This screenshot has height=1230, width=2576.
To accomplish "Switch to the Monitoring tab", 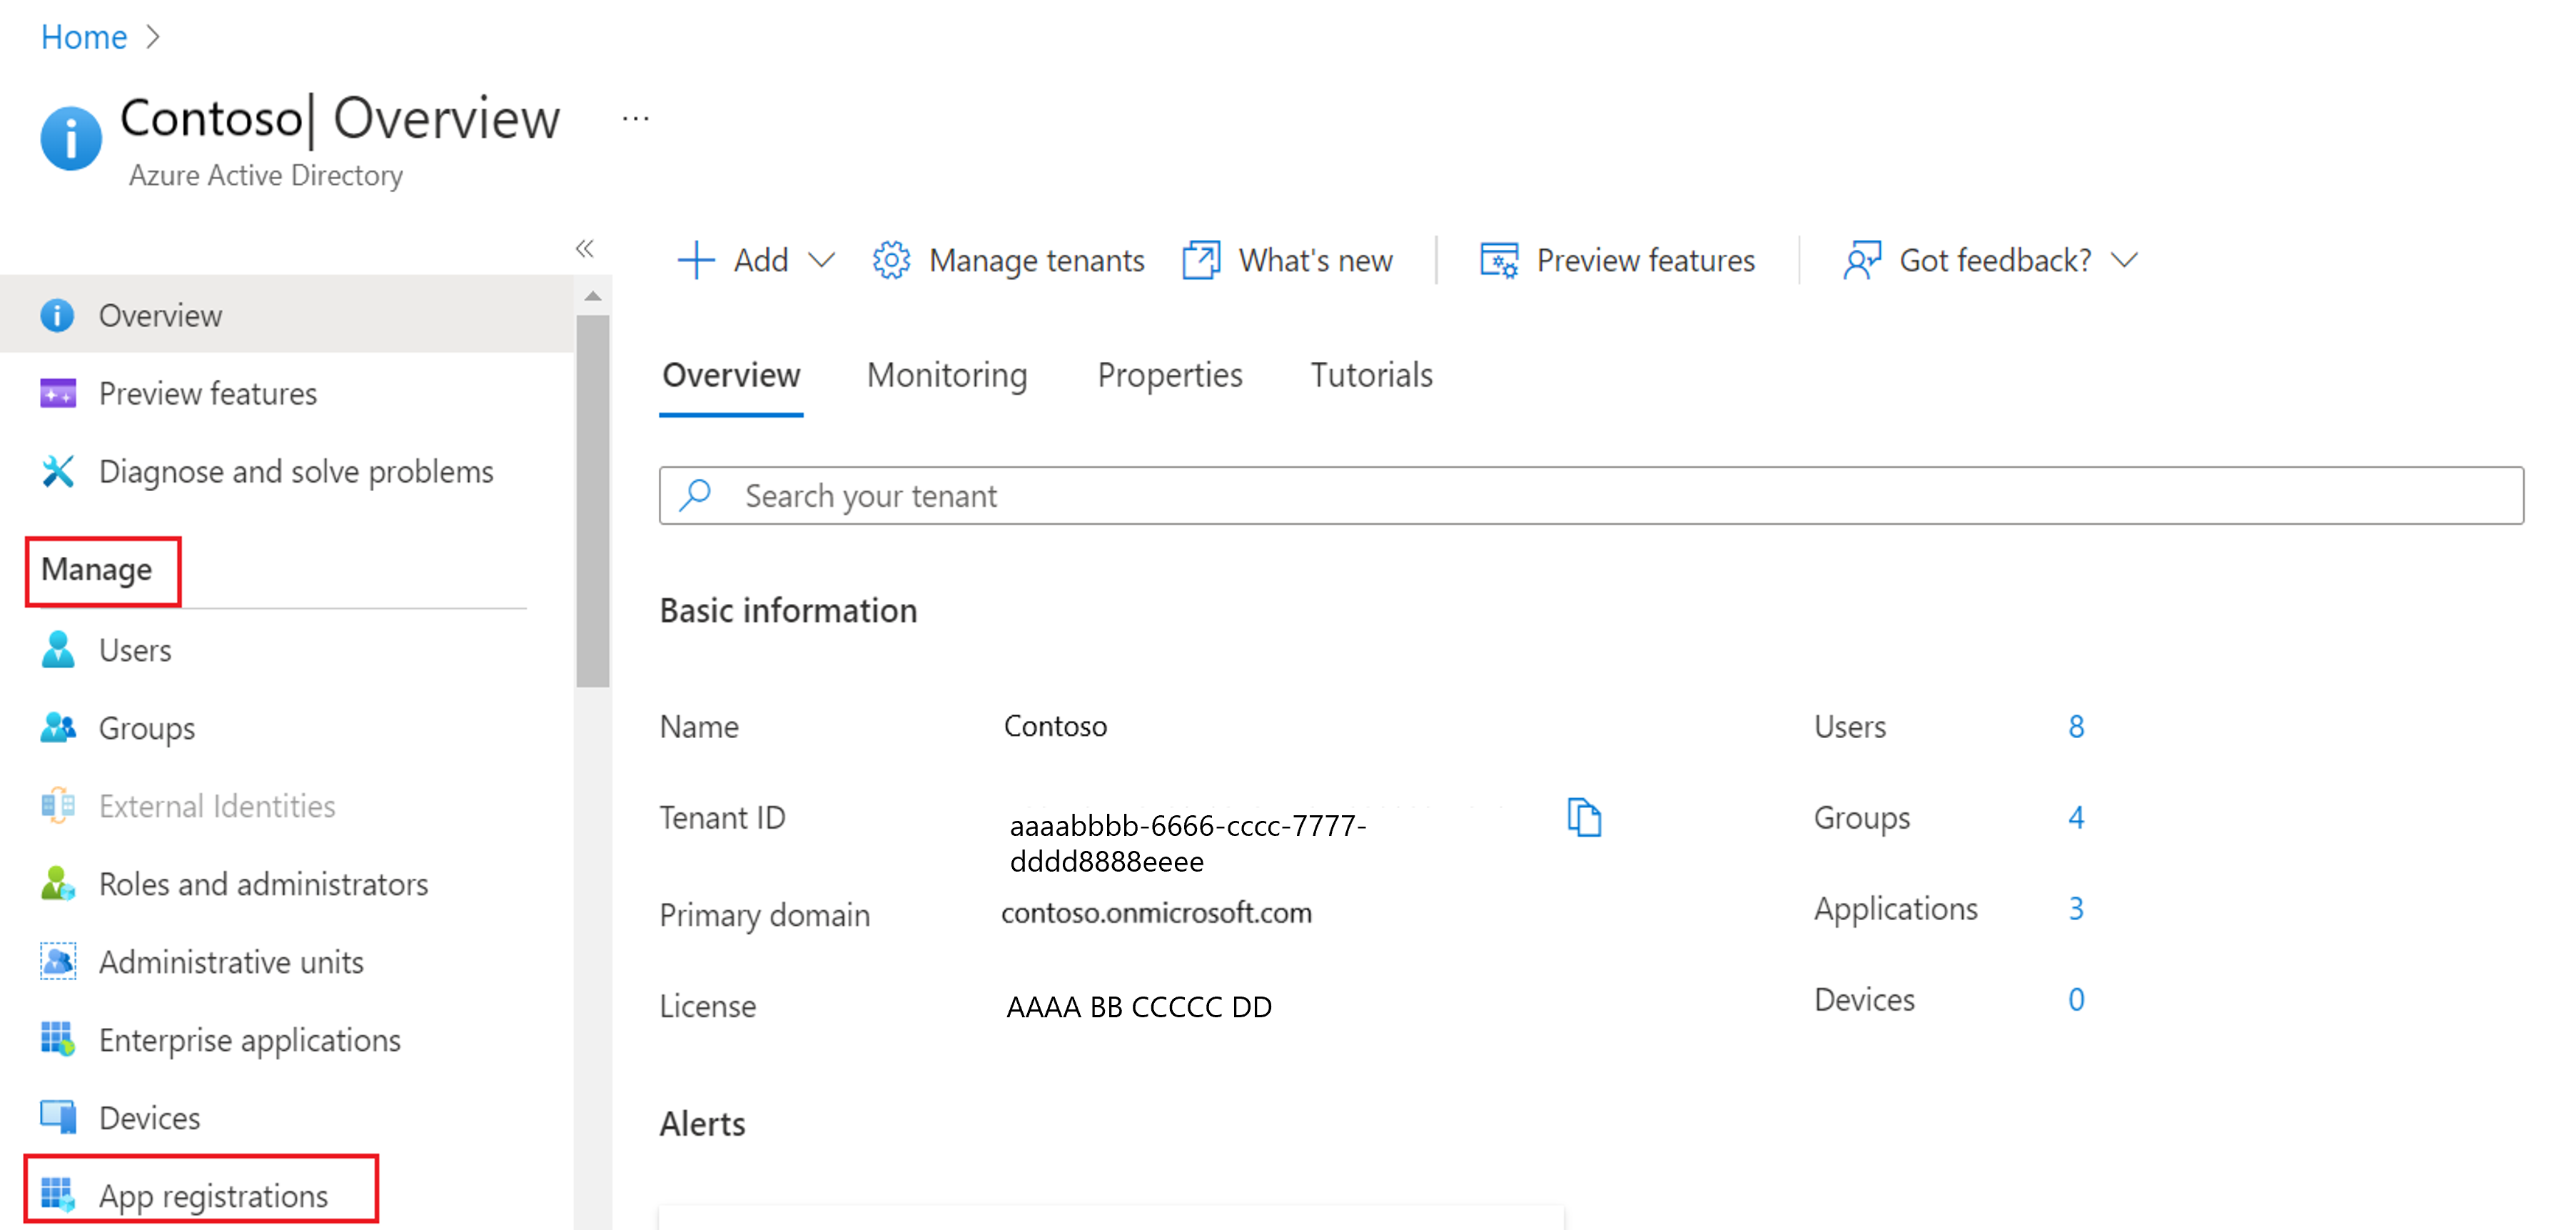I will [x=946, y=375].
